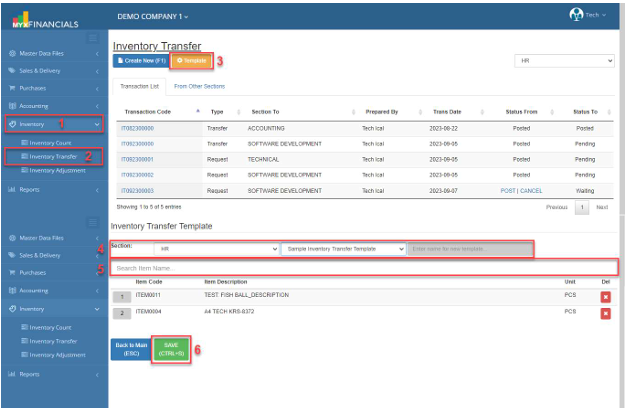Image resolution: width=626 pixels, height=408 pixels.
Task: Sort by Transaction Code column arrow
Action: 197,111
